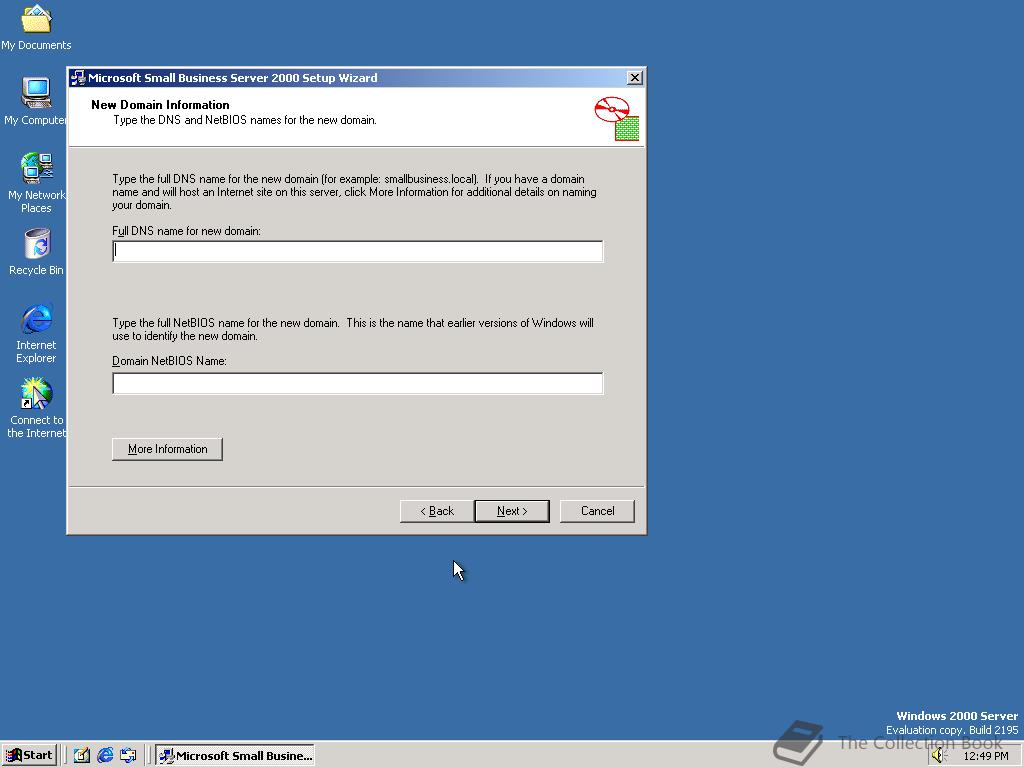Viewport: 1024px width, 768px height.
Task: Click the Microsoft Small Business taskbar button
Action: point(235,755)
